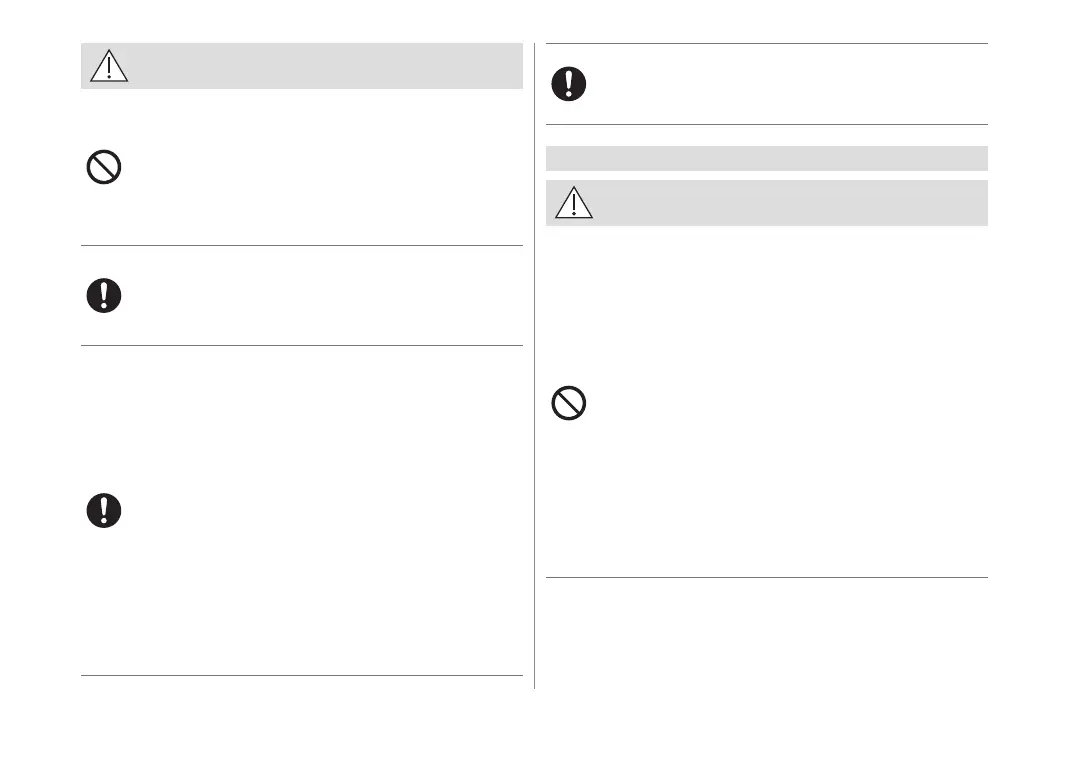Click the left column's lower exclamation mark icon
This screenshot has width=1068, height=759.
pos(103,511)
